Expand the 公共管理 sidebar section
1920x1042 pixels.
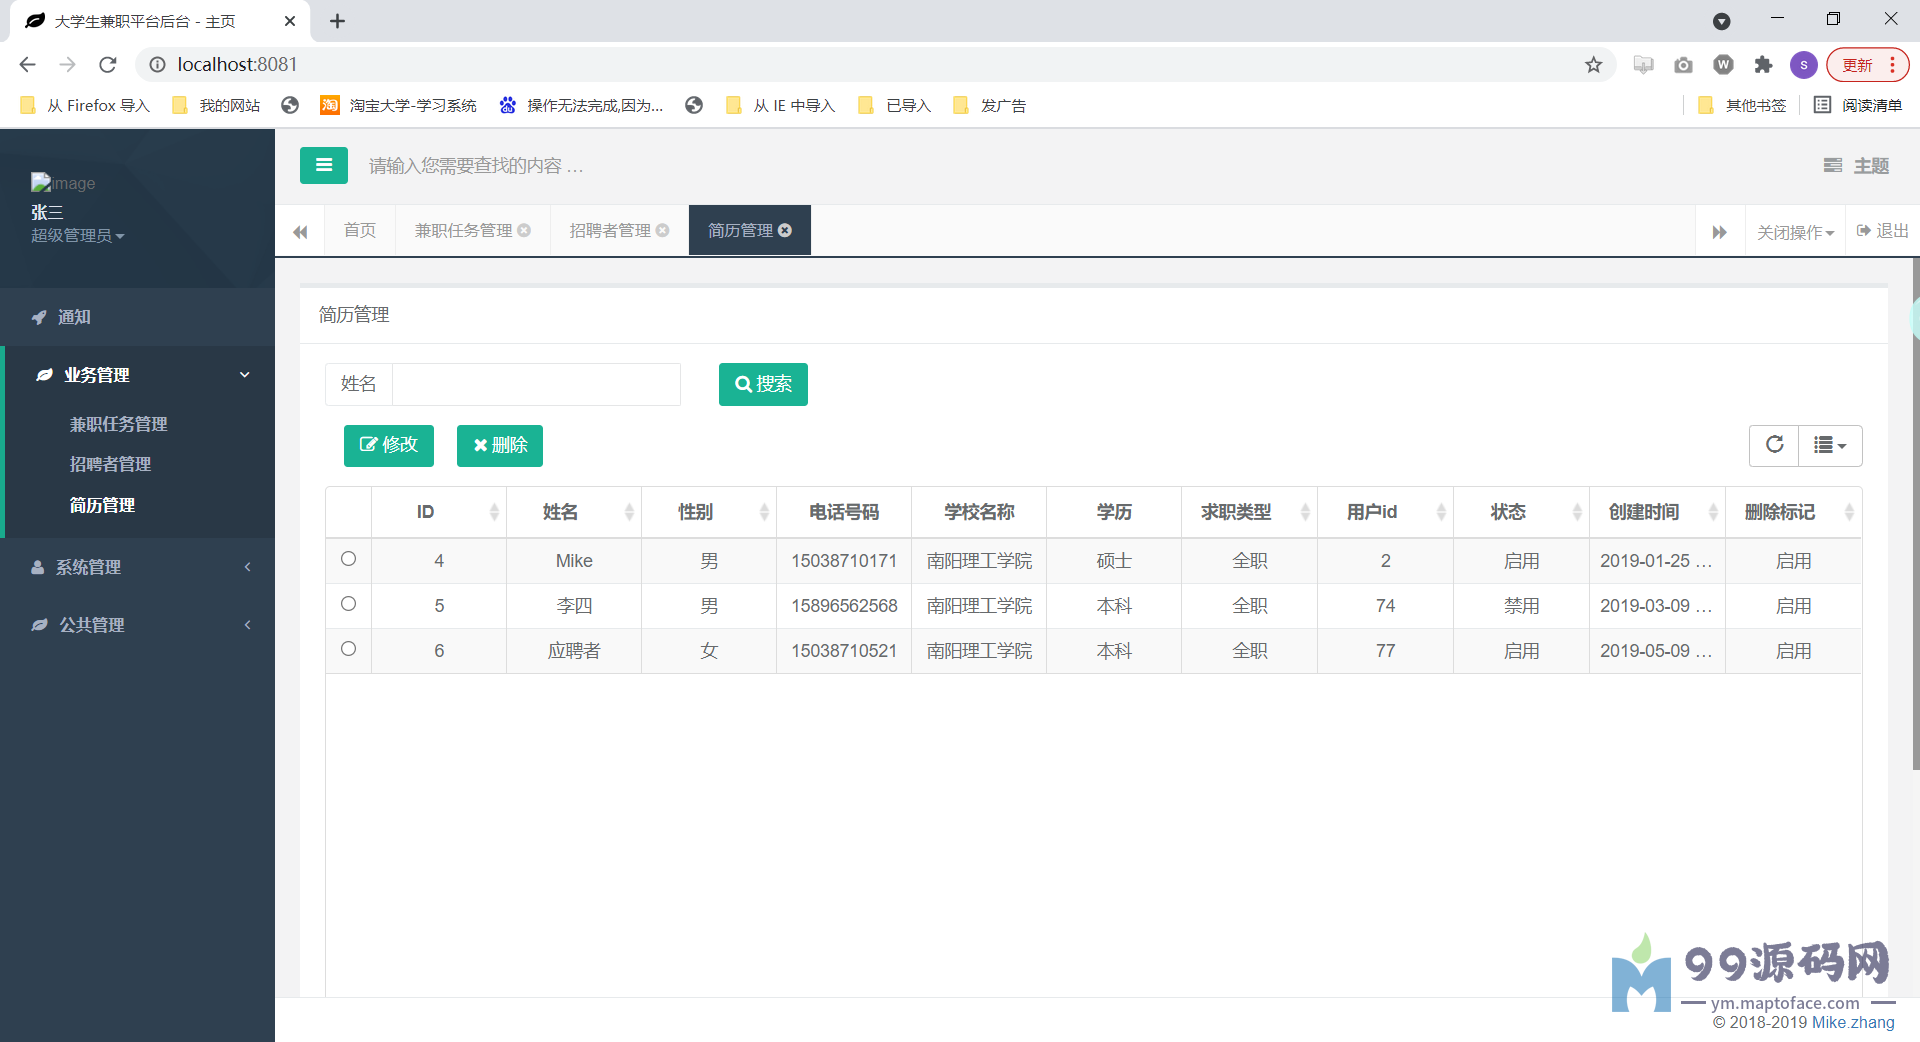(137, 625)
